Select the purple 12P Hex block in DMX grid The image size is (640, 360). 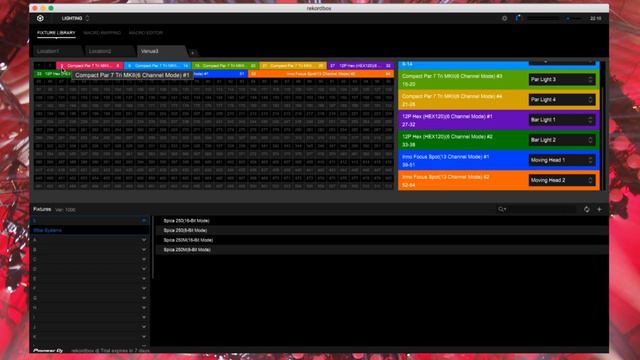(x=360, y=65)
